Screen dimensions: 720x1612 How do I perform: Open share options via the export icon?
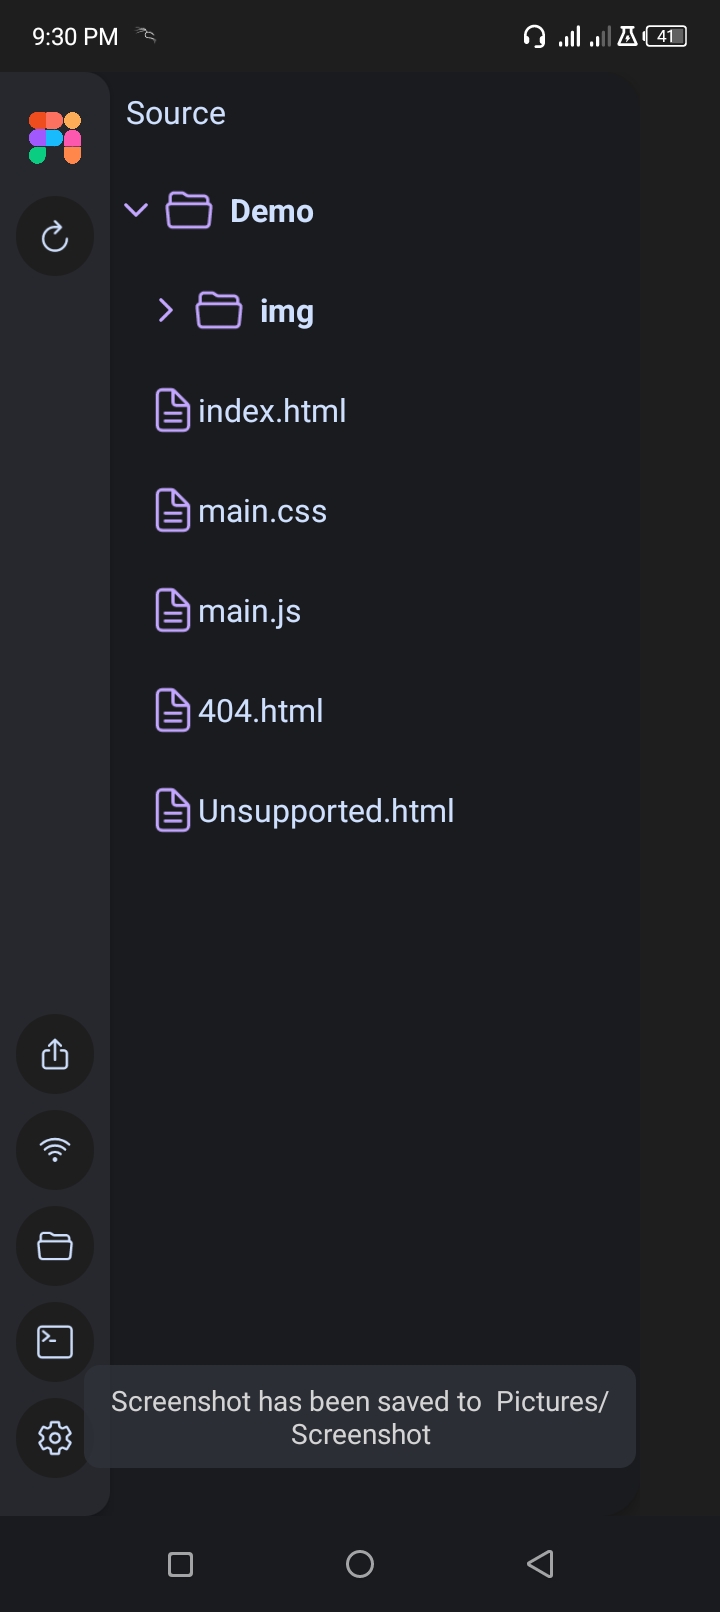point(54,1054)
